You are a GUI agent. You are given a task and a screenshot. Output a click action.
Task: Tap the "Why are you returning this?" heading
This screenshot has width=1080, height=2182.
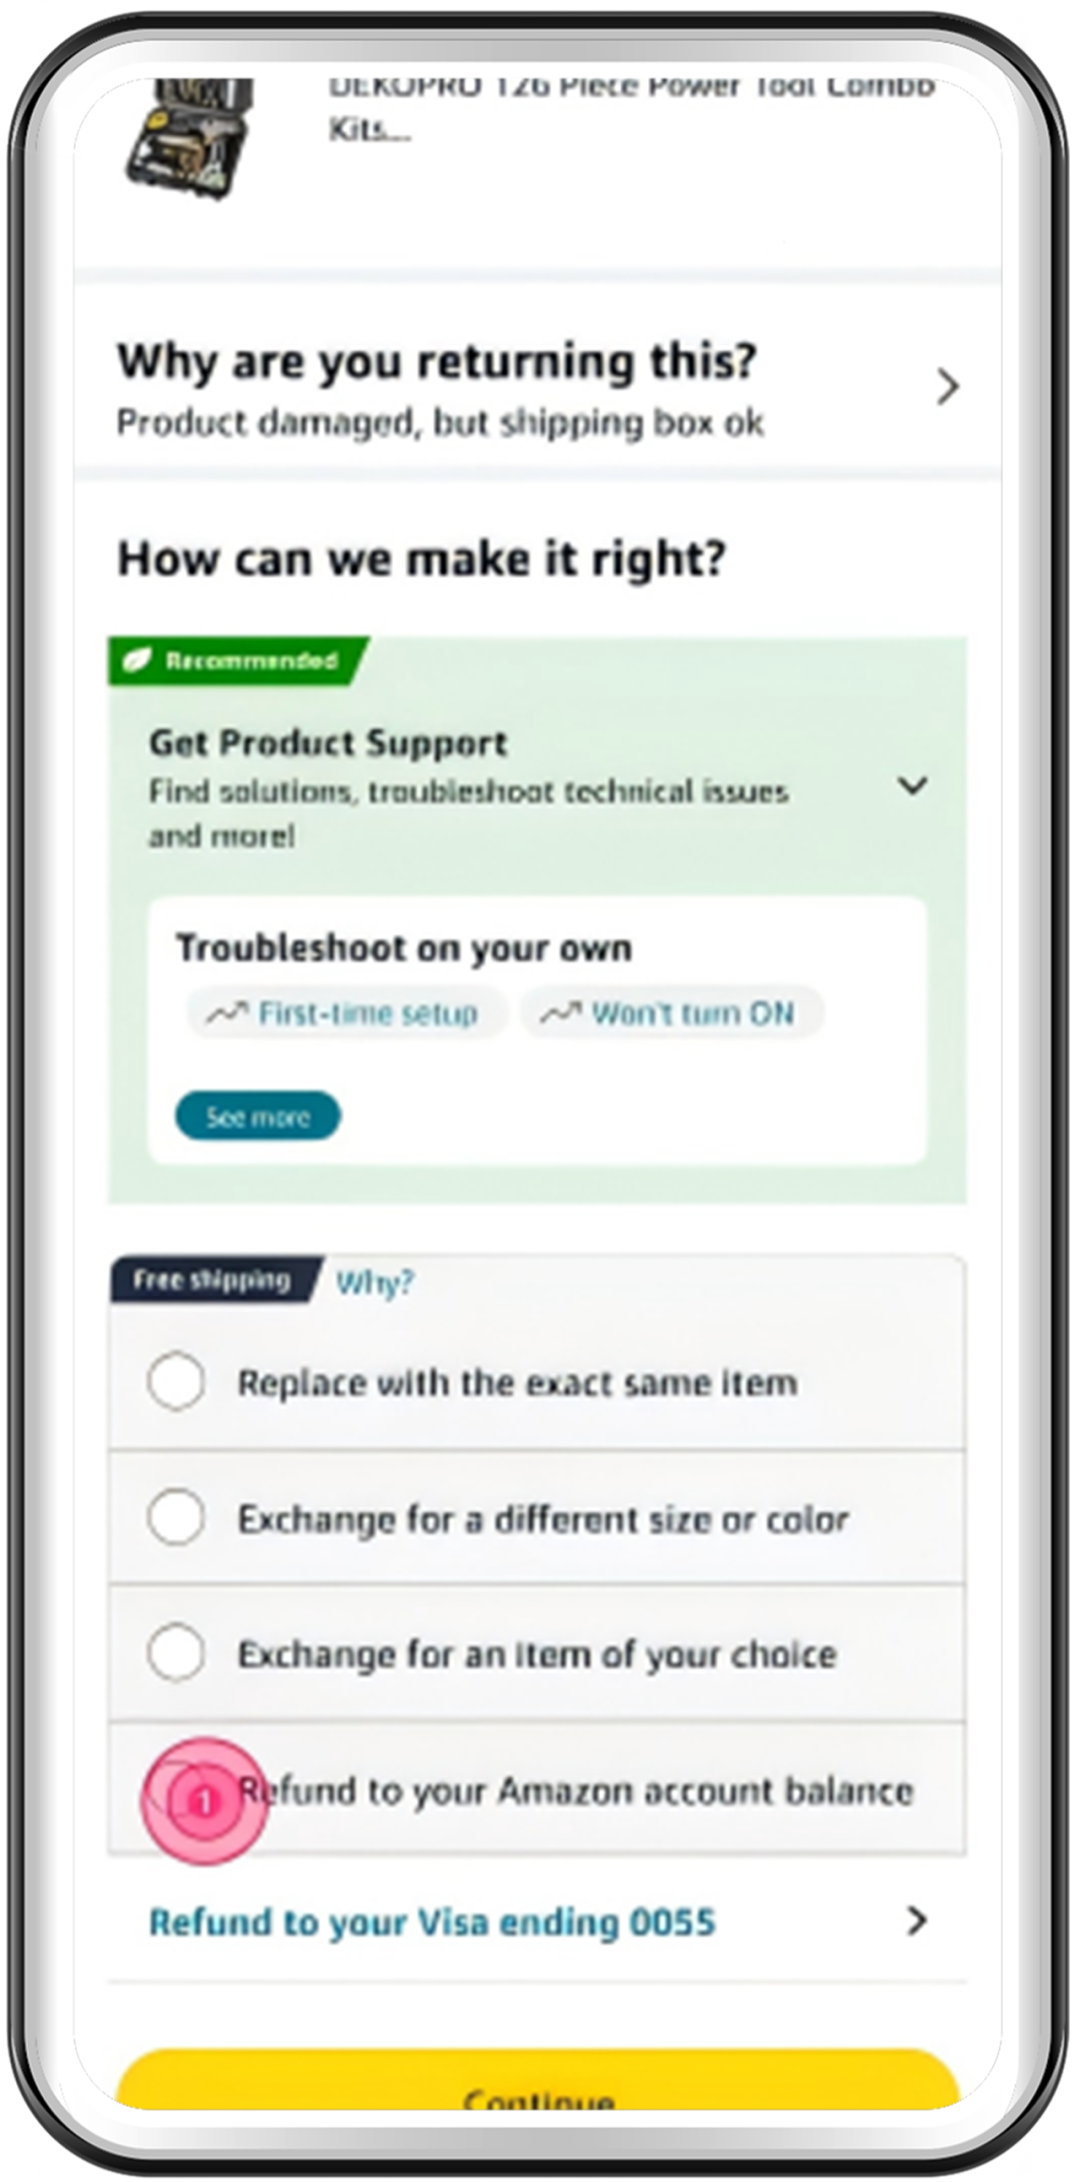(437, 362)
